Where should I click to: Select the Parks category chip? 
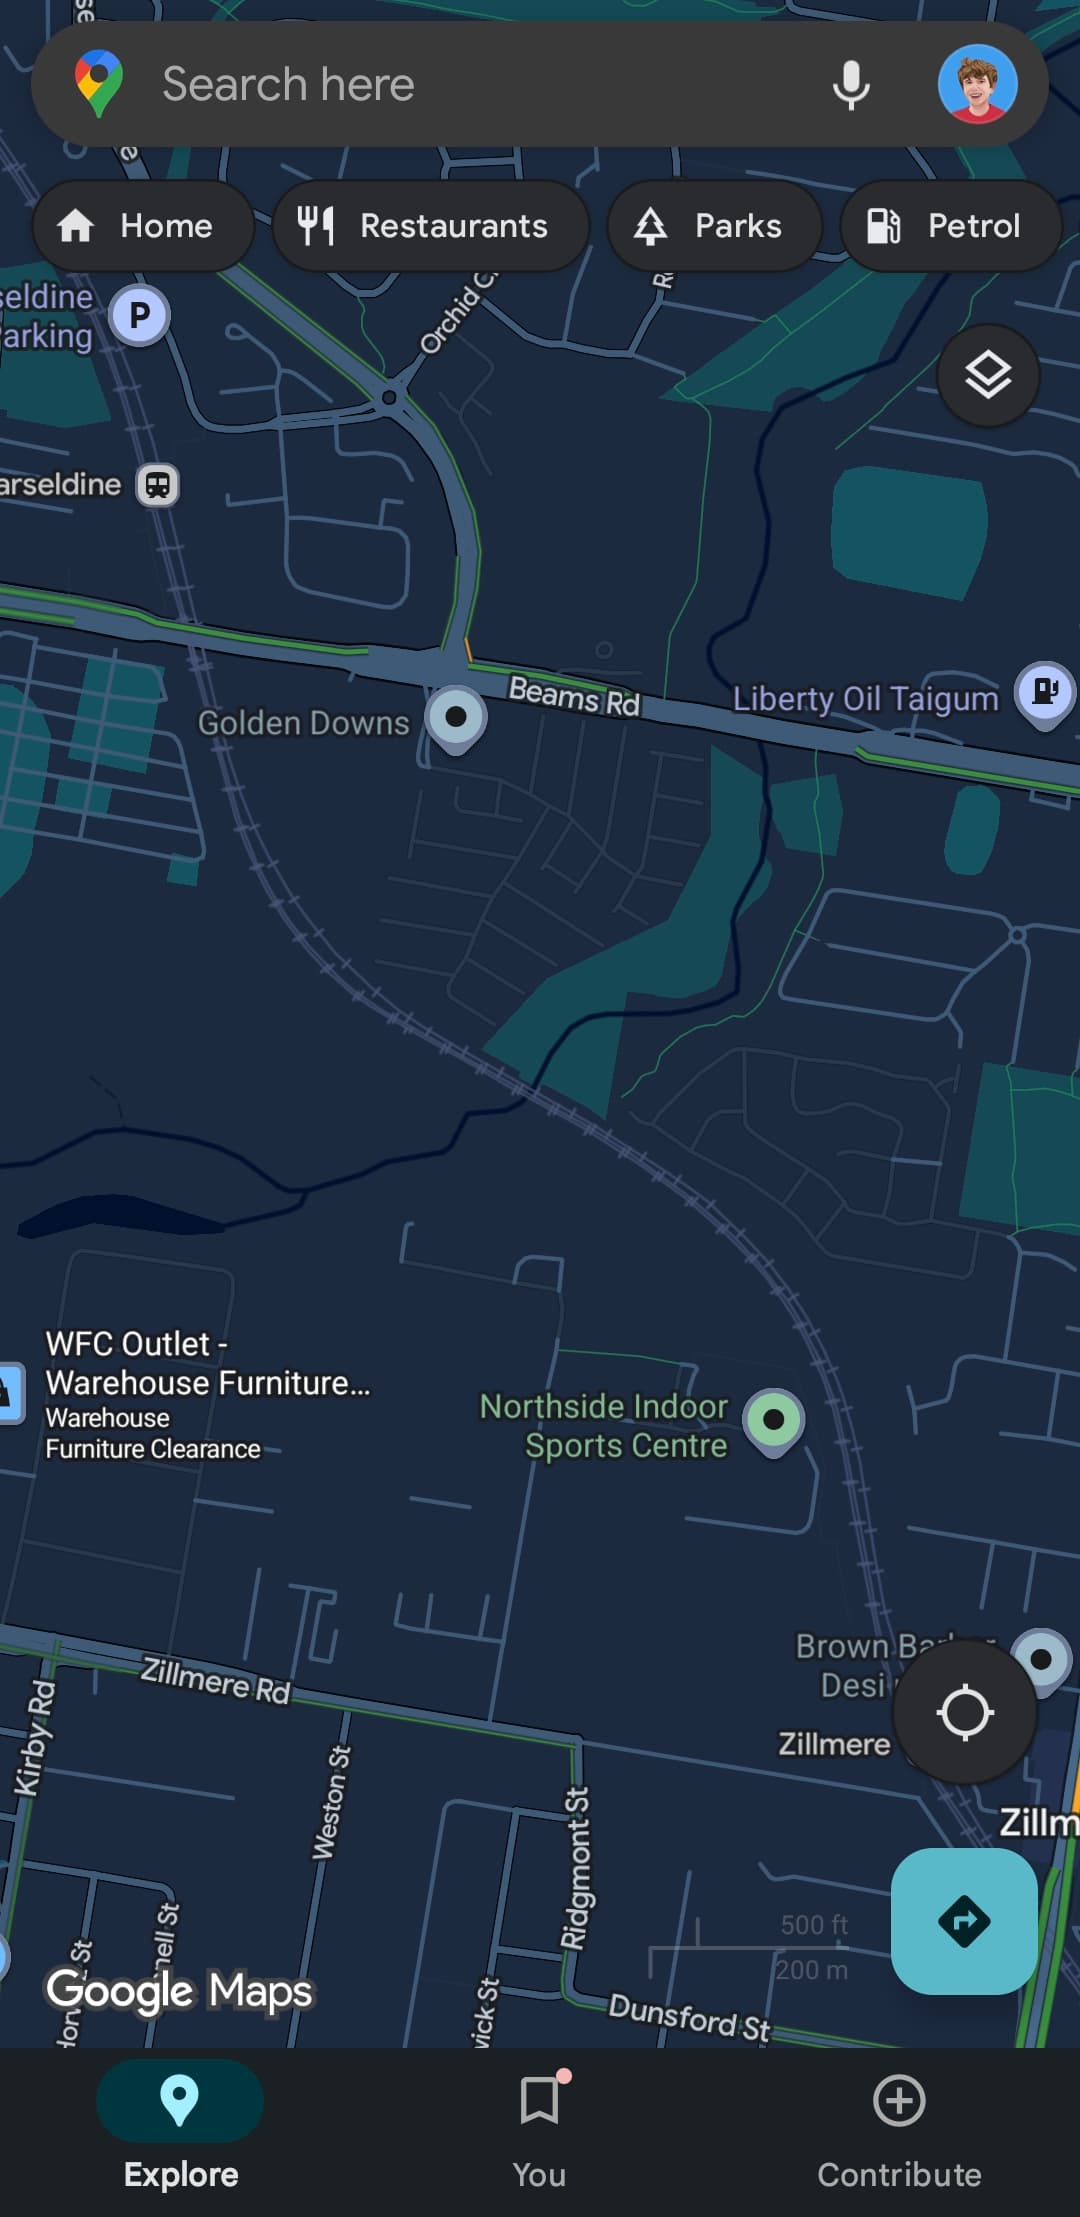(x=714, y=226)
